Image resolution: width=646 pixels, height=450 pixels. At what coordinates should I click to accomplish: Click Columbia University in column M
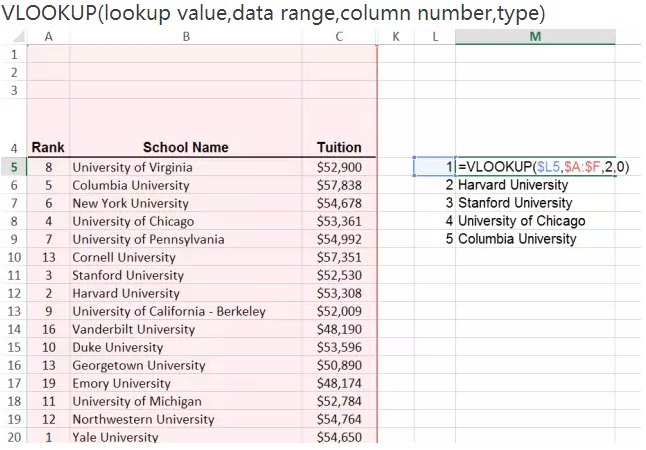[517, 239]
